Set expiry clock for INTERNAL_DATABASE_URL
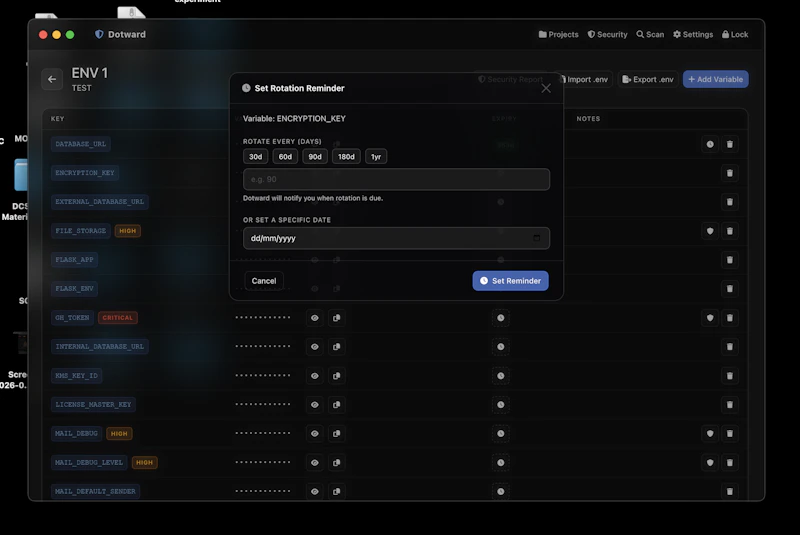 [501, 347]
